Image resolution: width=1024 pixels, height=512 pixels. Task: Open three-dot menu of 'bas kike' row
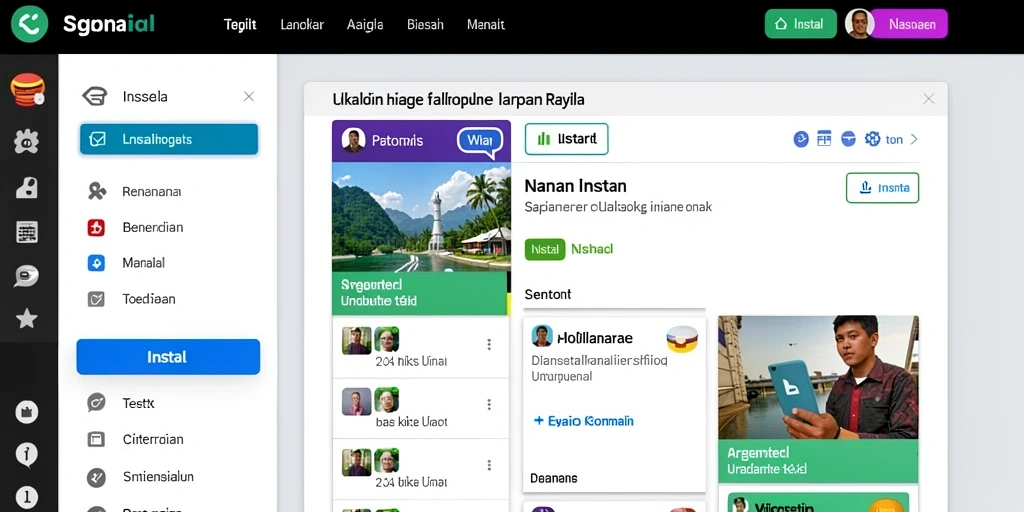tap(488, 405)
